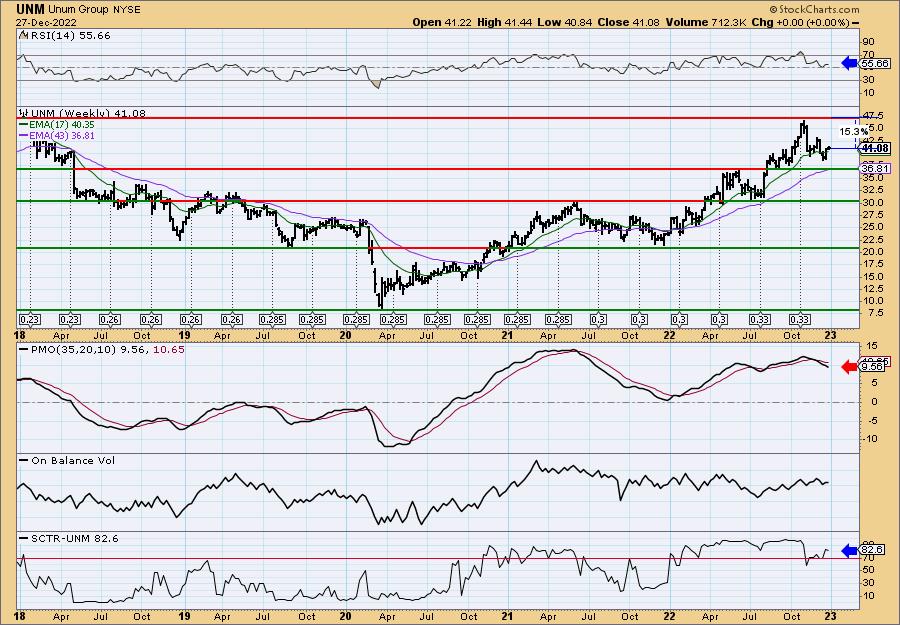Click year 21 on the bottom time axis
Viewport: 900px width, 625px height.
507,616
